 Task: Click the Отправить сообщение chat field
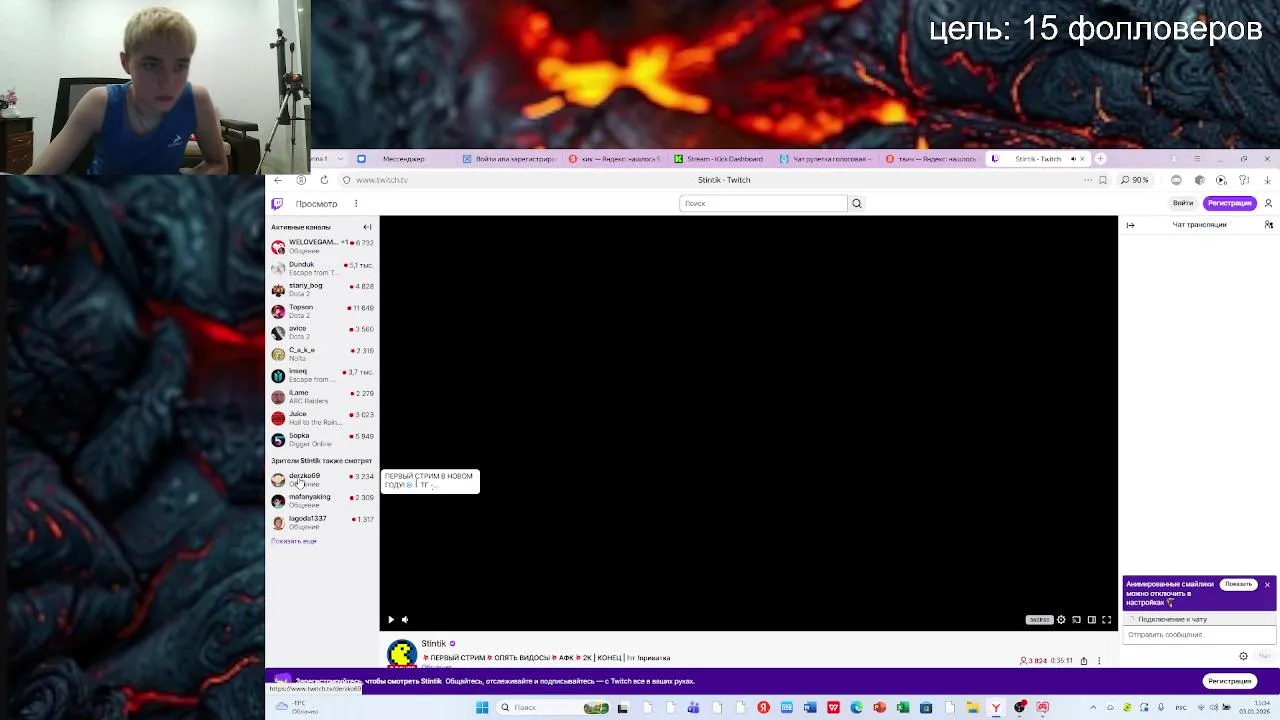click(x=1199, y=635)
